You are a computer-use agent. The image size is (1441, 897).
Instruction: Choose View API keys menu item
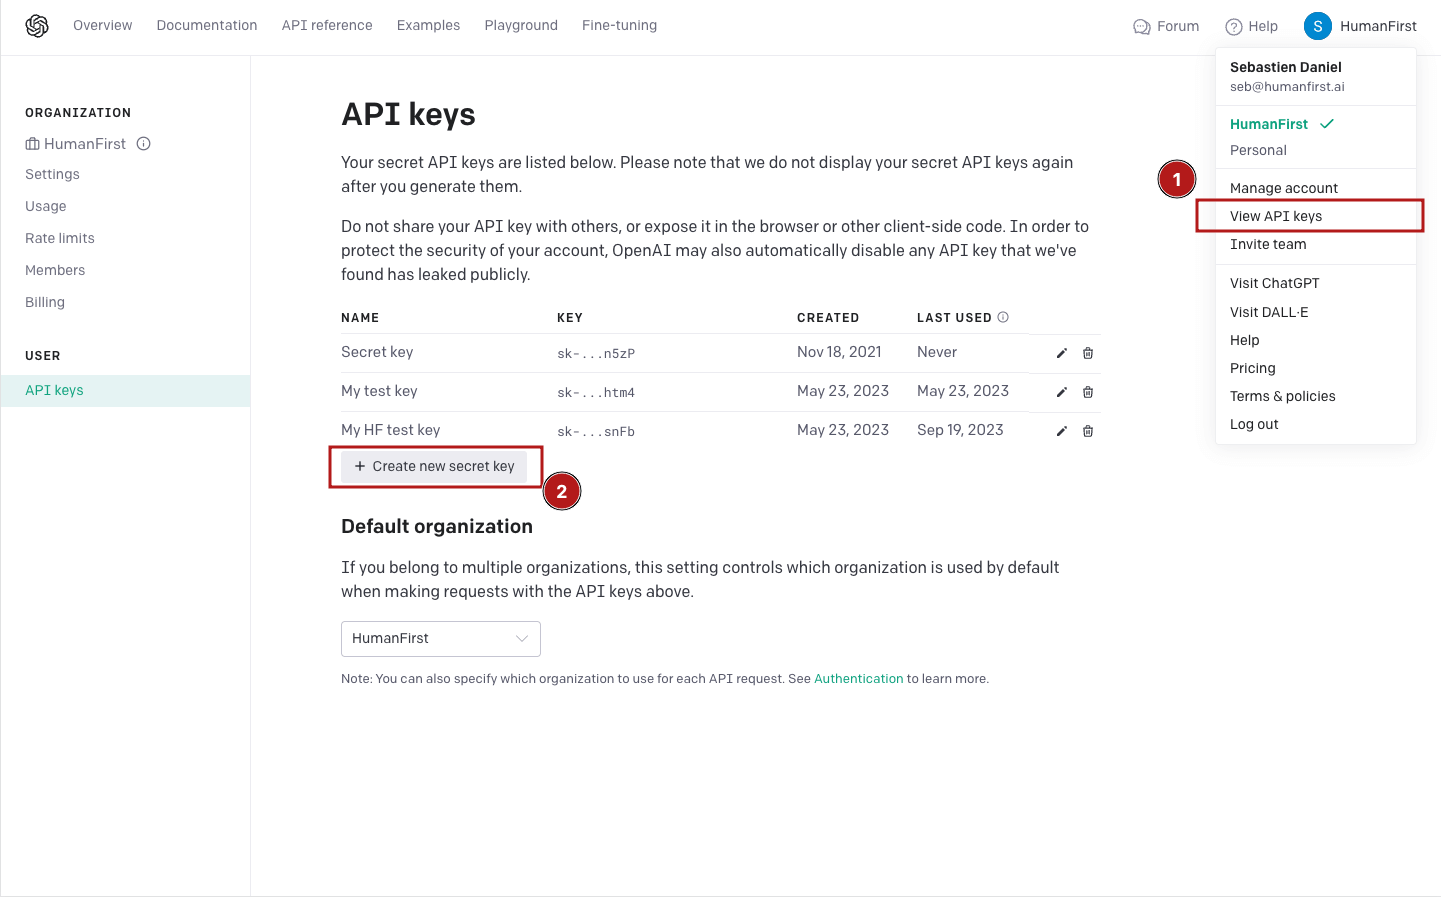coord(1276,216)
